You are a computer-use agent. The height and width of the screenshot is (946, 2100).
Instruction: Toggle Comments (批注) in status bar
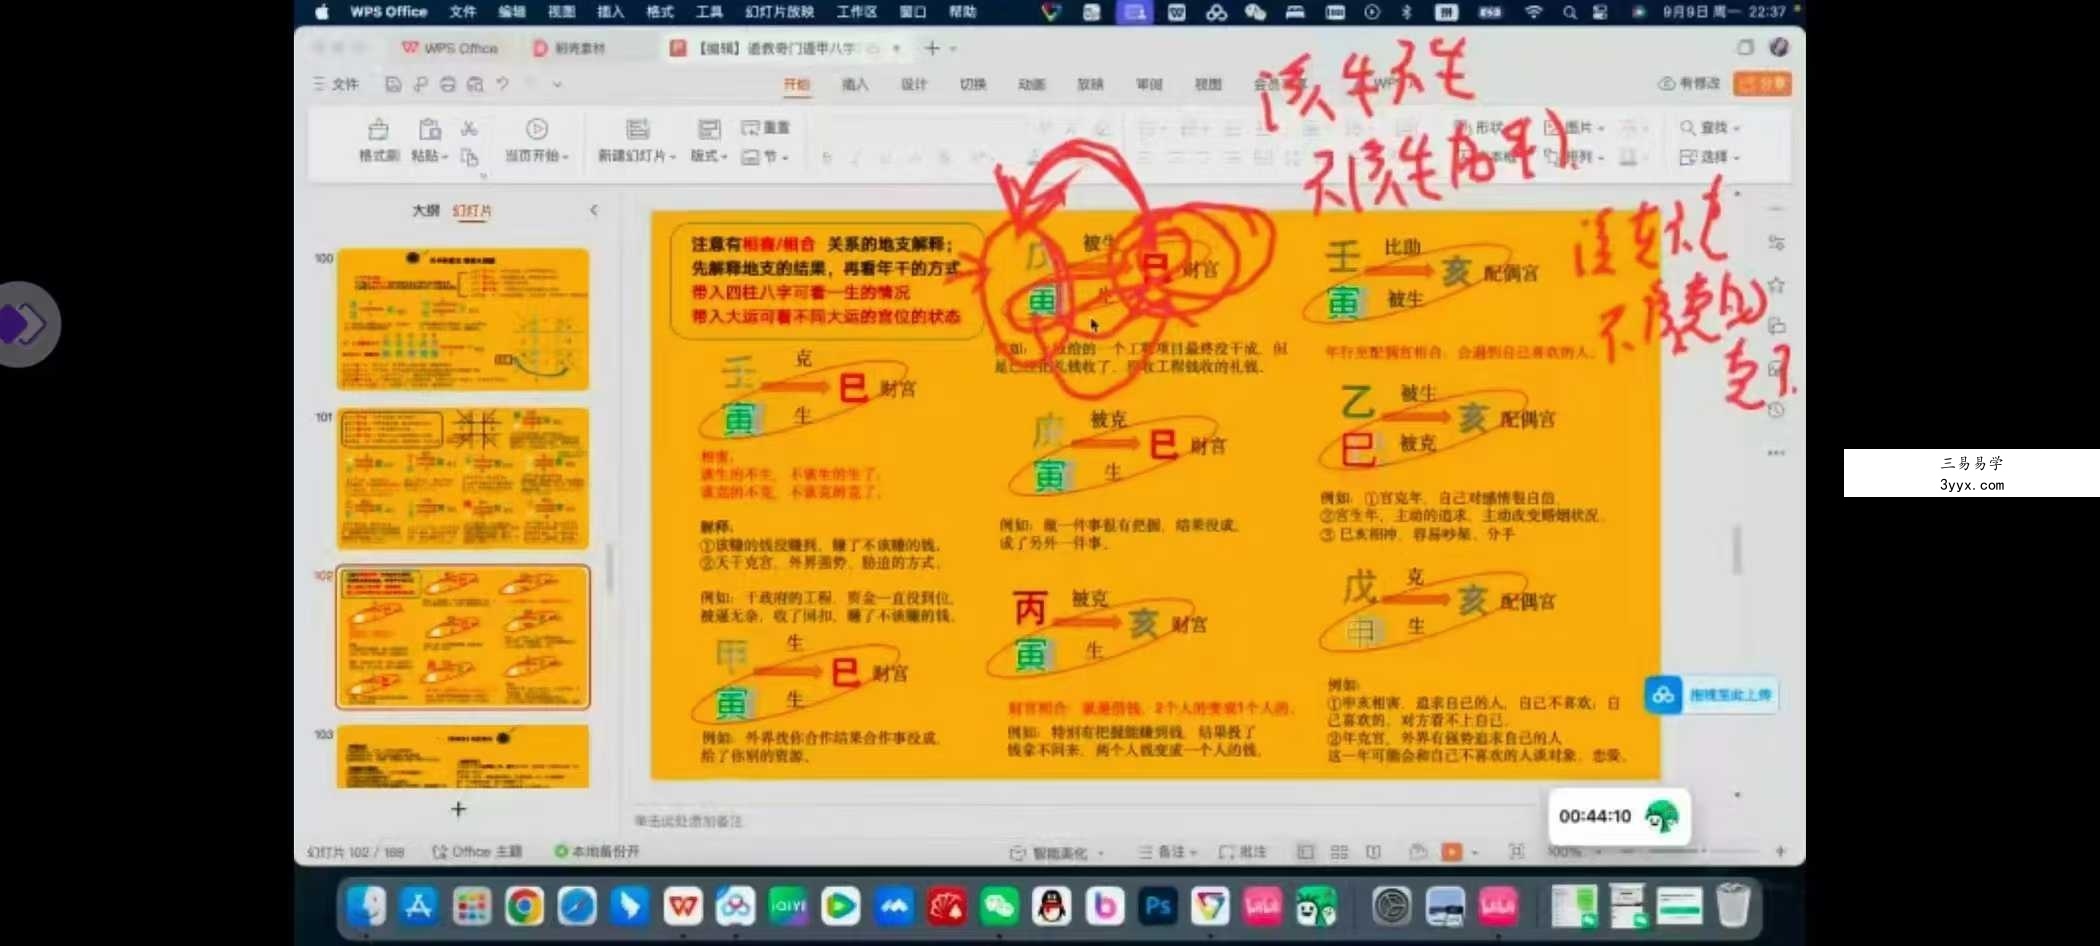(1243, 852)
